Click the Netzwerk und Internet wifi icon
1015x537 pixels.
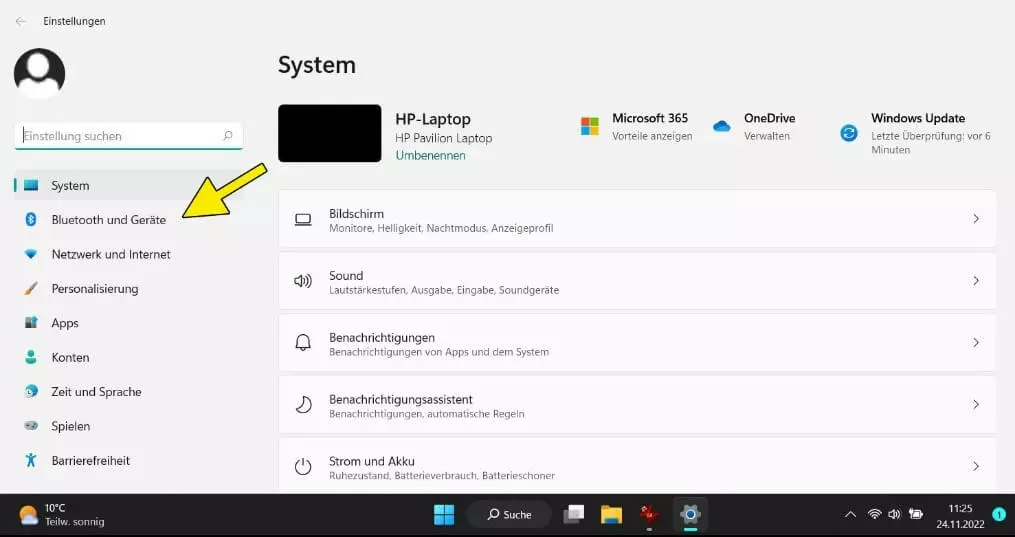point(30,254)
